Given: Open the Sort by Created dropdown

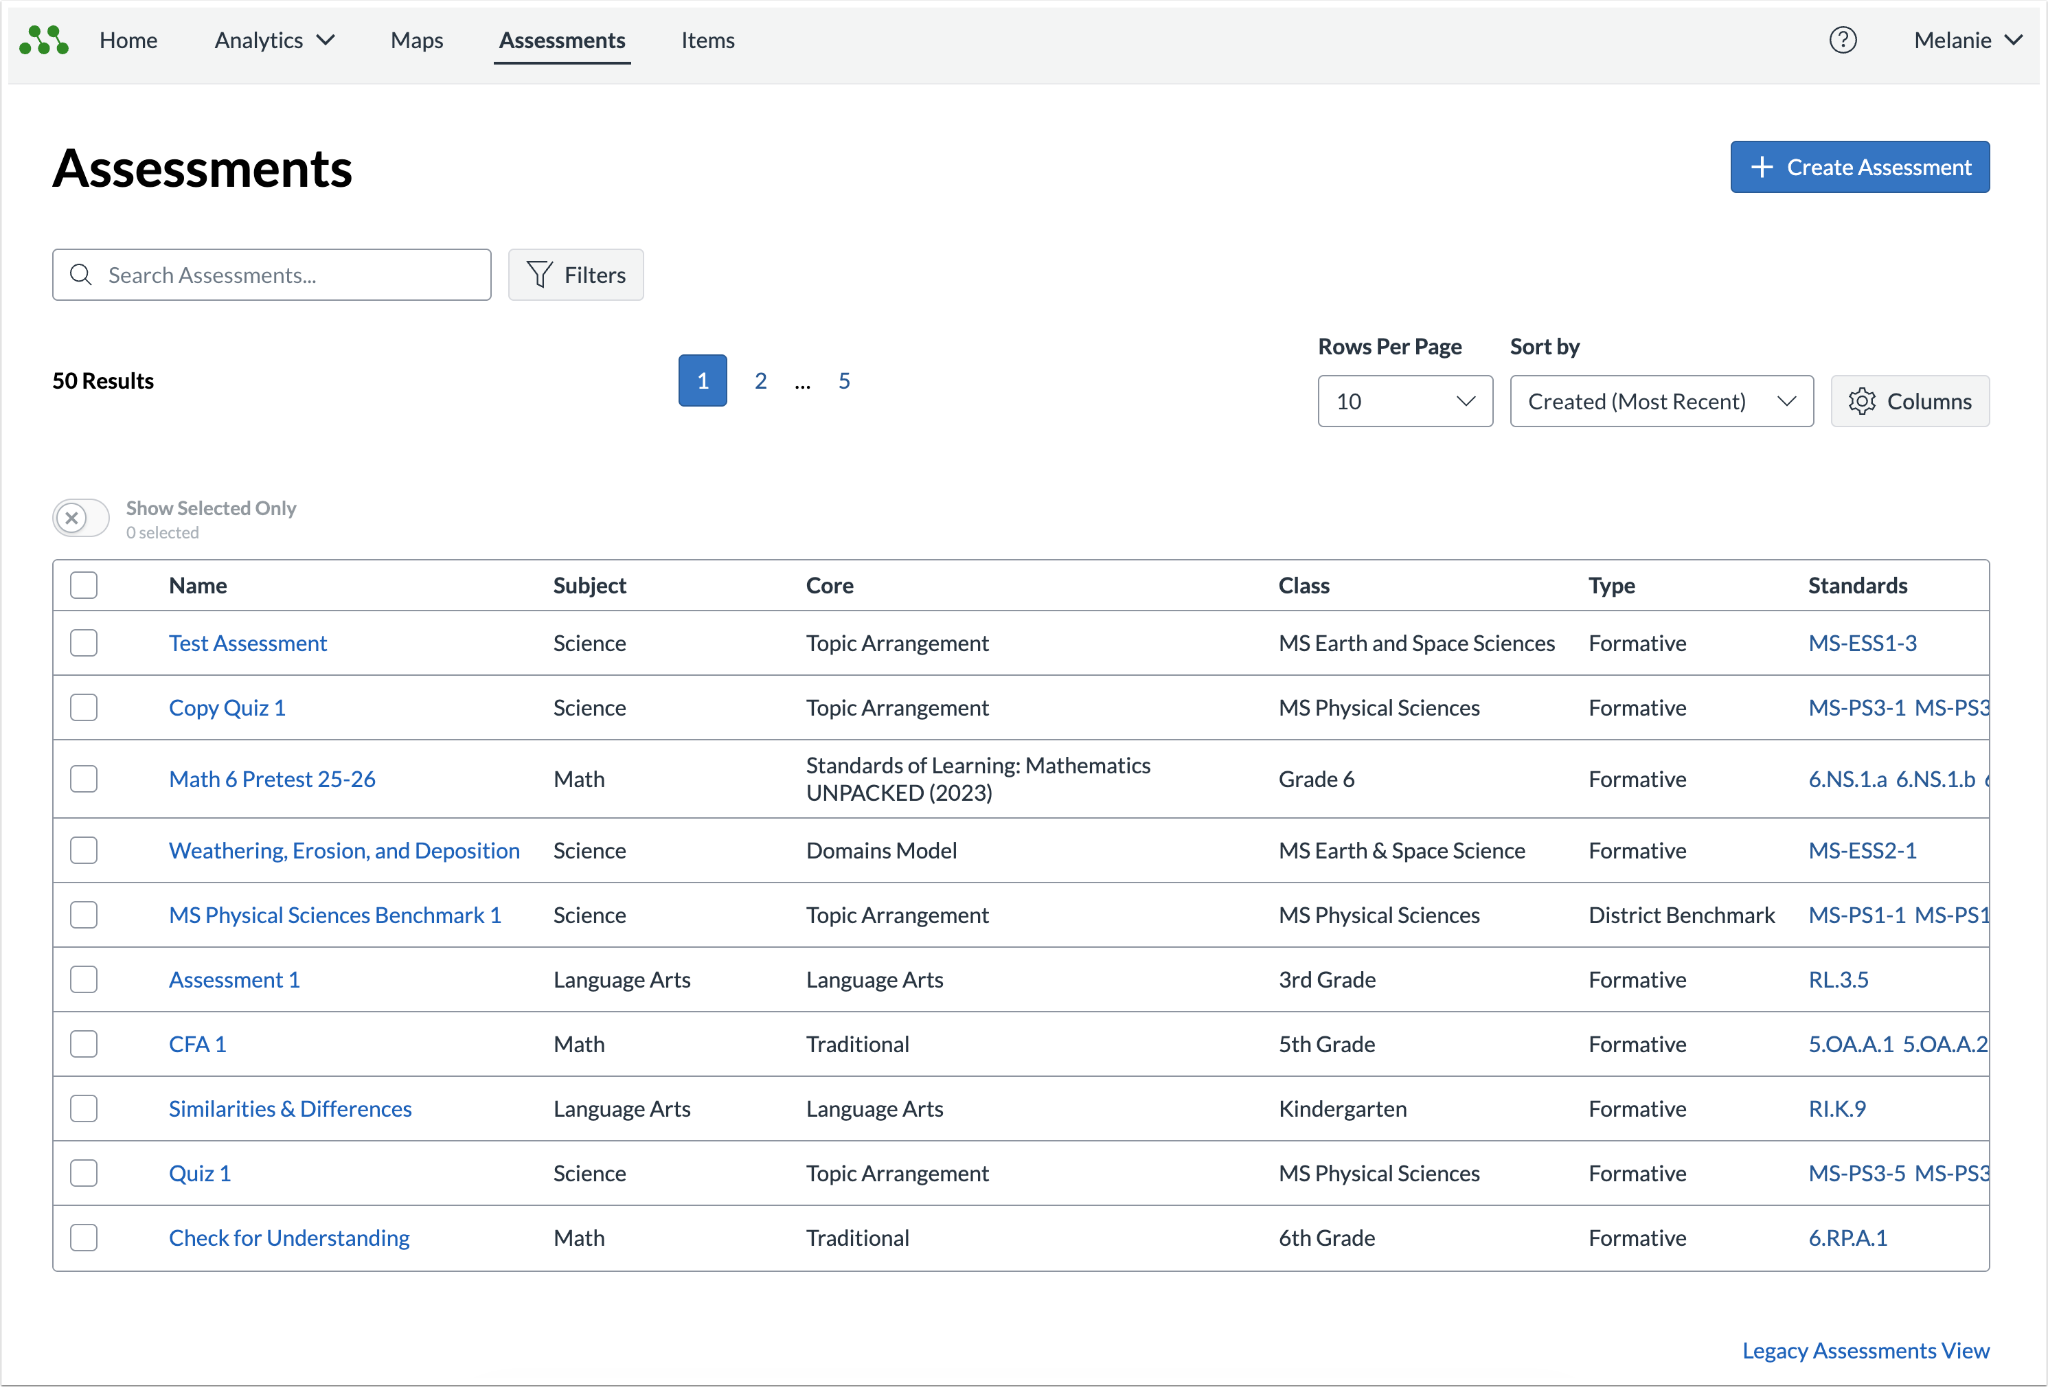Looking at the screenshot, I should coord(1661,401).
